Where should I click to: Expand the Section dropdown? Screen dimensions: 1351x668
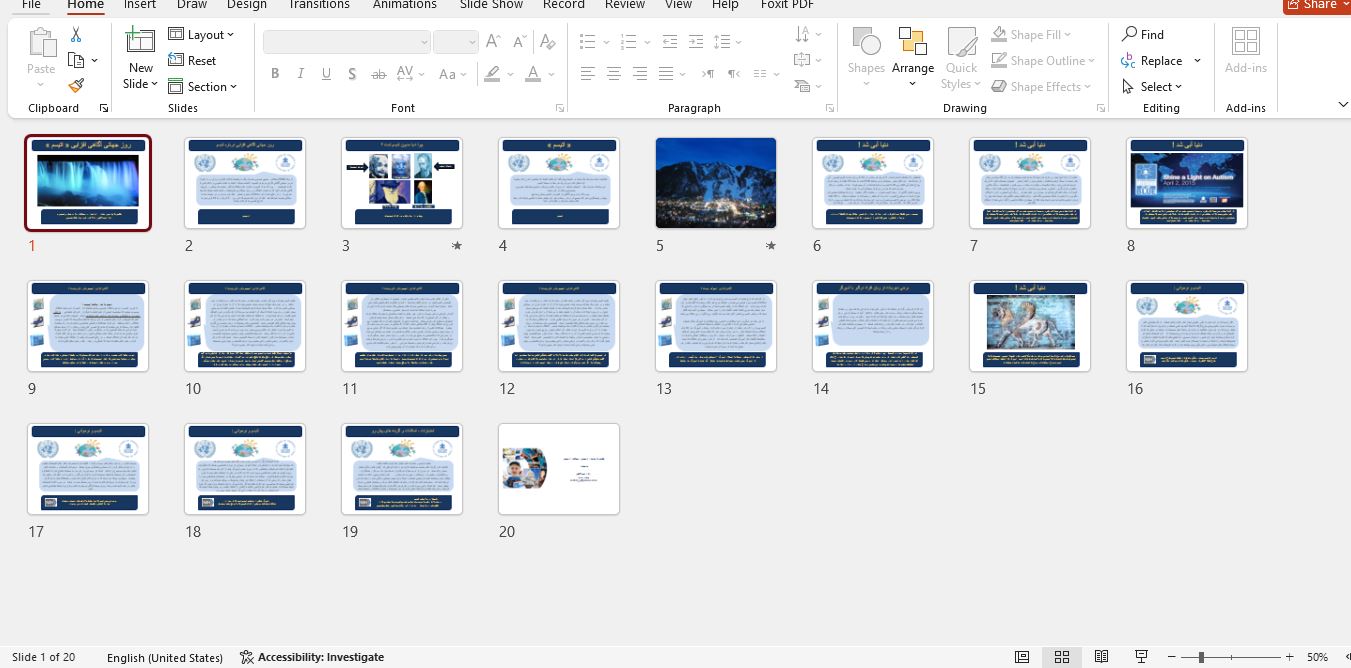(x=202, y=87)
